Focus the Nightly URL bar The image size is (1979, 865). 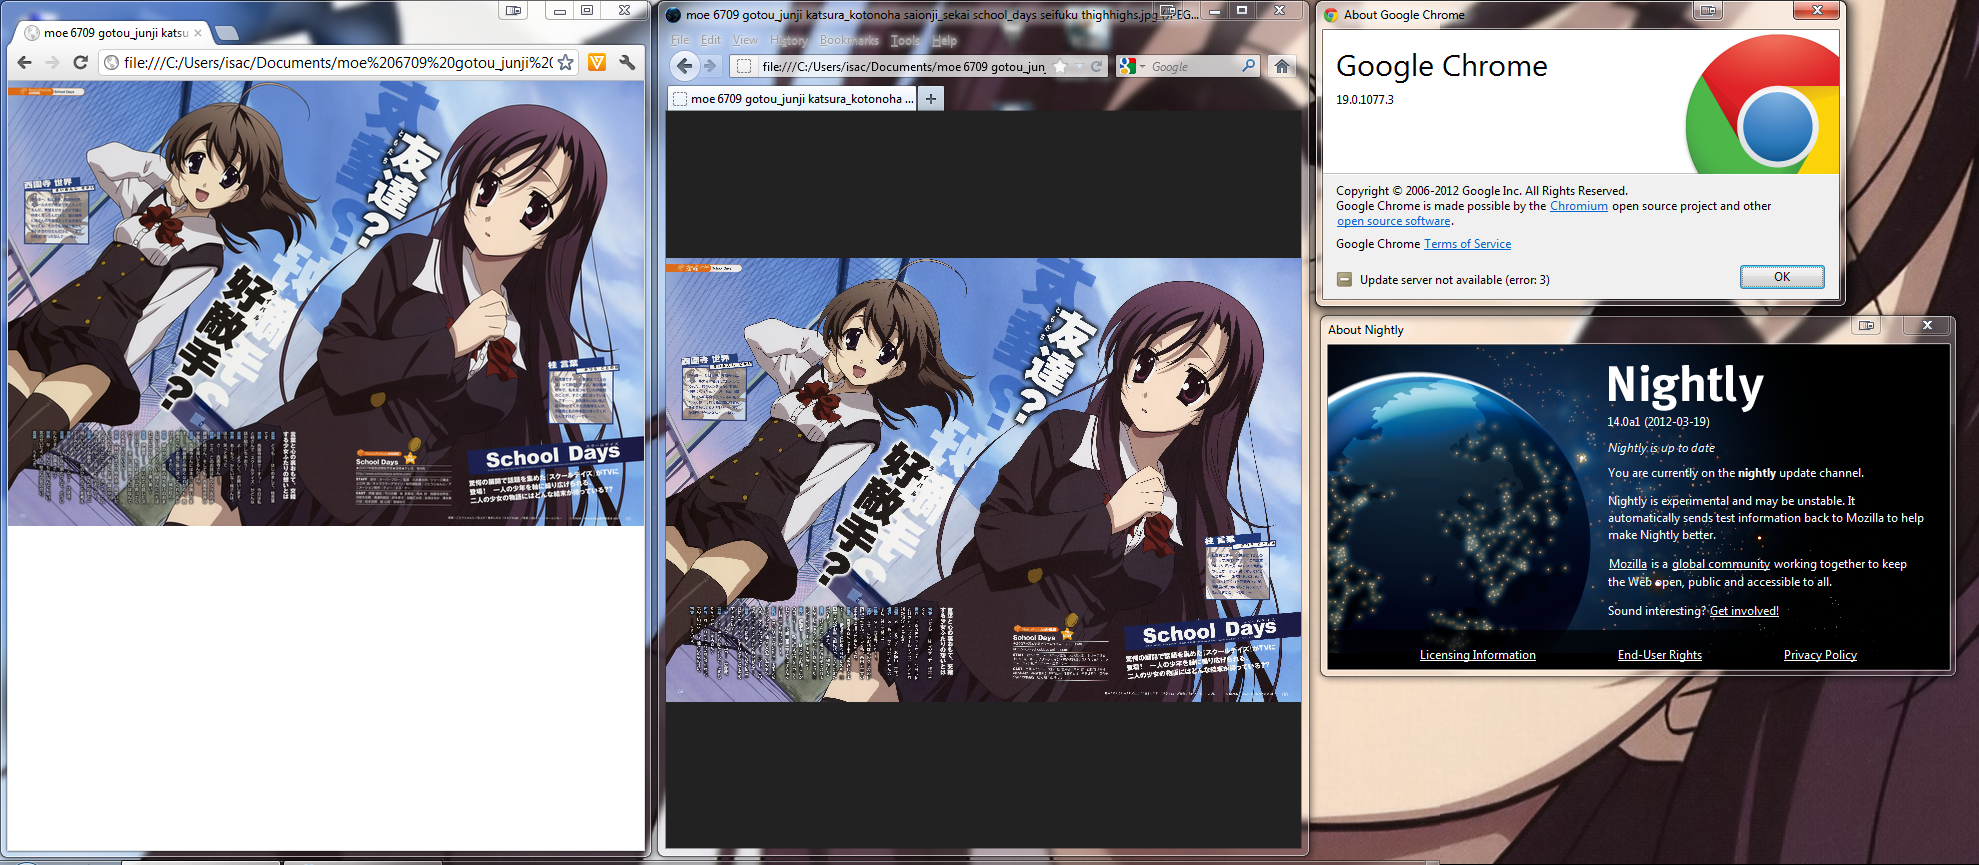[x=903, y=66]
